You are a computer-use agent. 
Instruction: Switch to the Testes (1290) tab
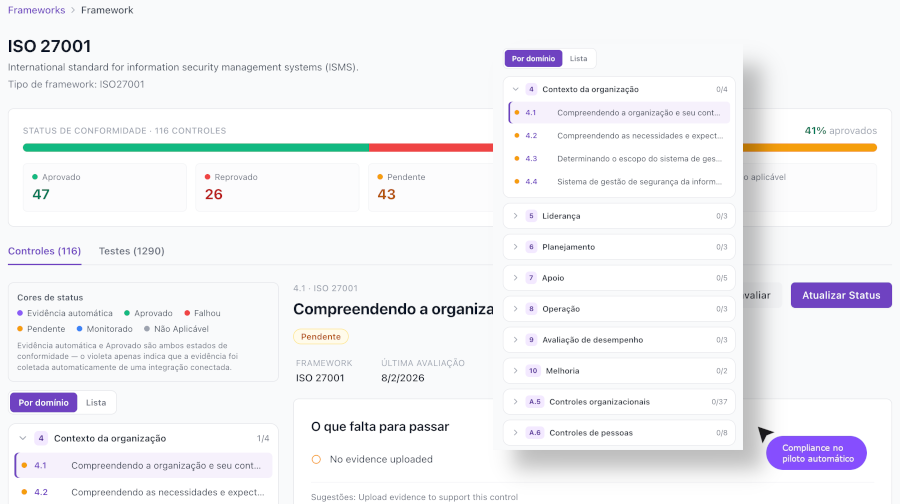(x=131, y=251)
